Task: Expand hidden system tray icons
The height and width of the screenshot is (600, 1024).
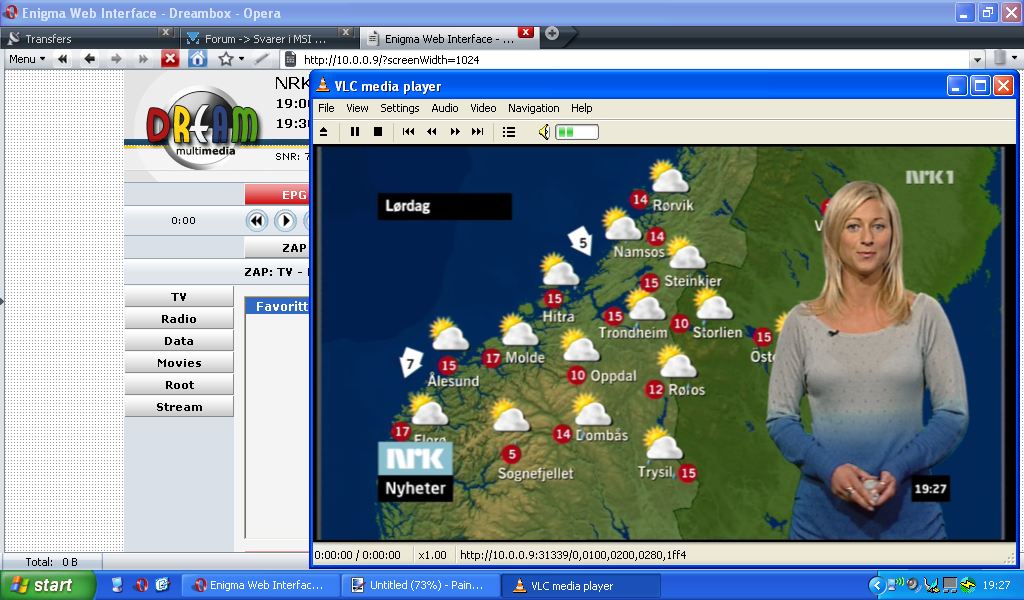Action: coord(876,585)
